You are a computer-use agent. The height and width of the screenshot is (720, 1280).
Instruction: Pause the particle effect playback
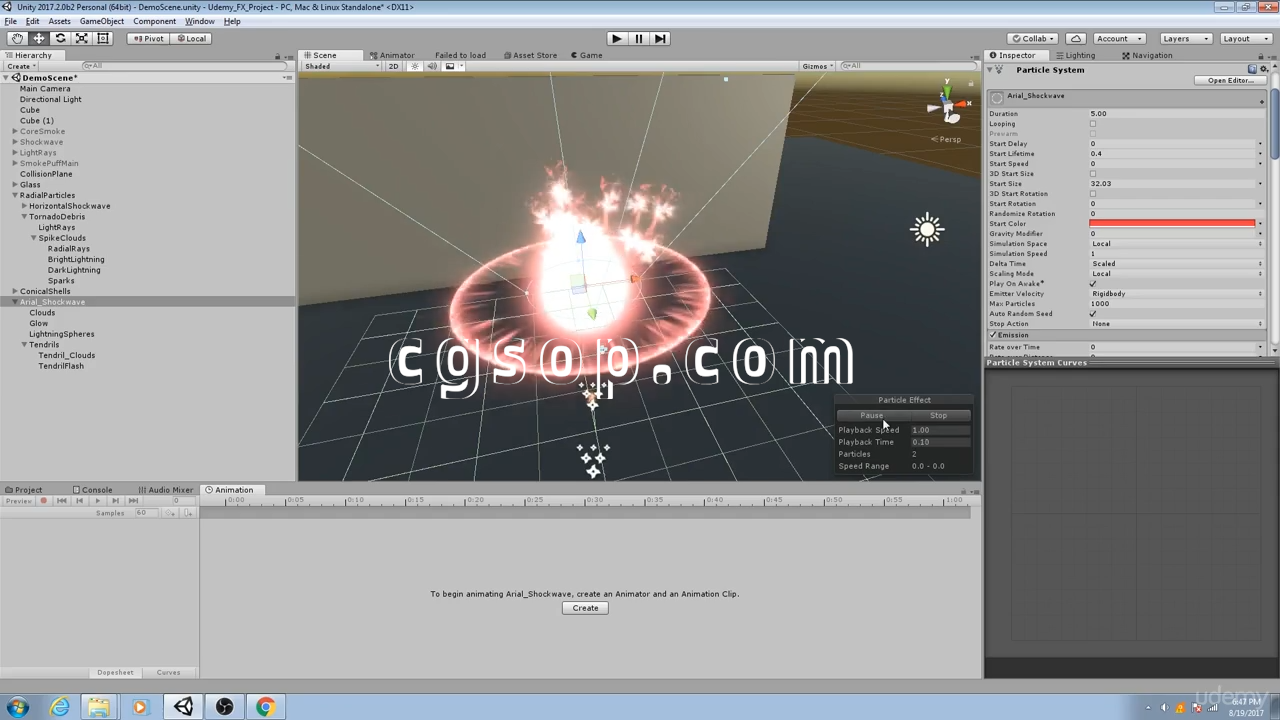pyautogui.click(x=871, y=415)
